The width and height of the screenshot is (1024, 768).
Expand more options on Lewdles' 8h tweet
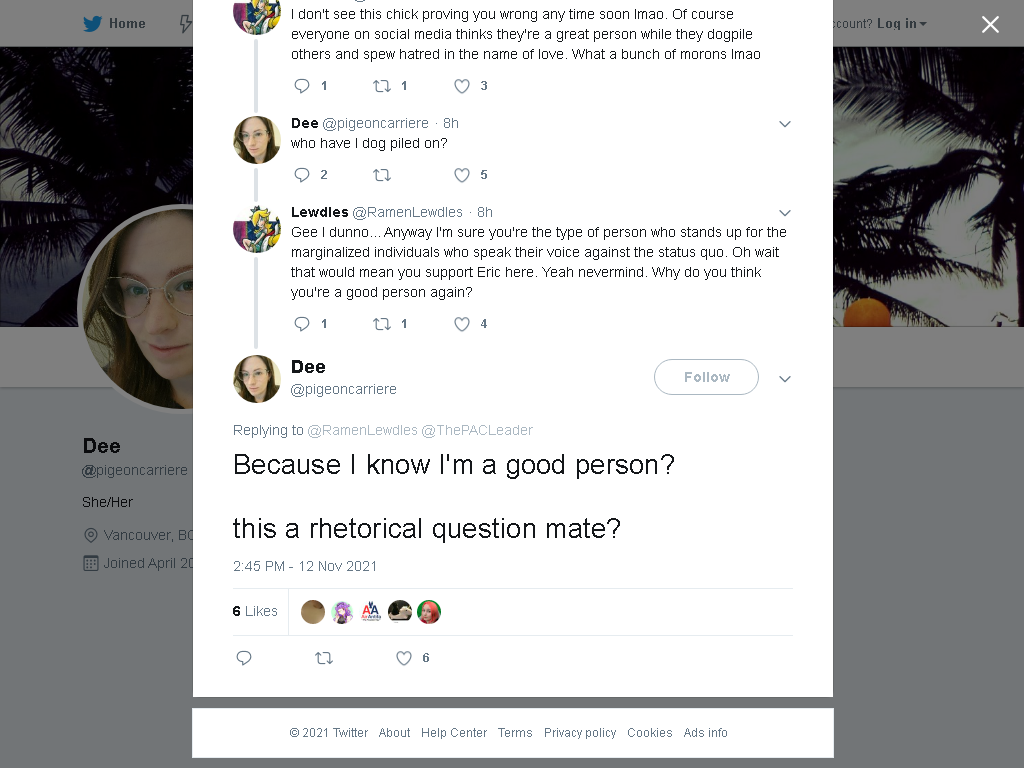tap(785, 213)
